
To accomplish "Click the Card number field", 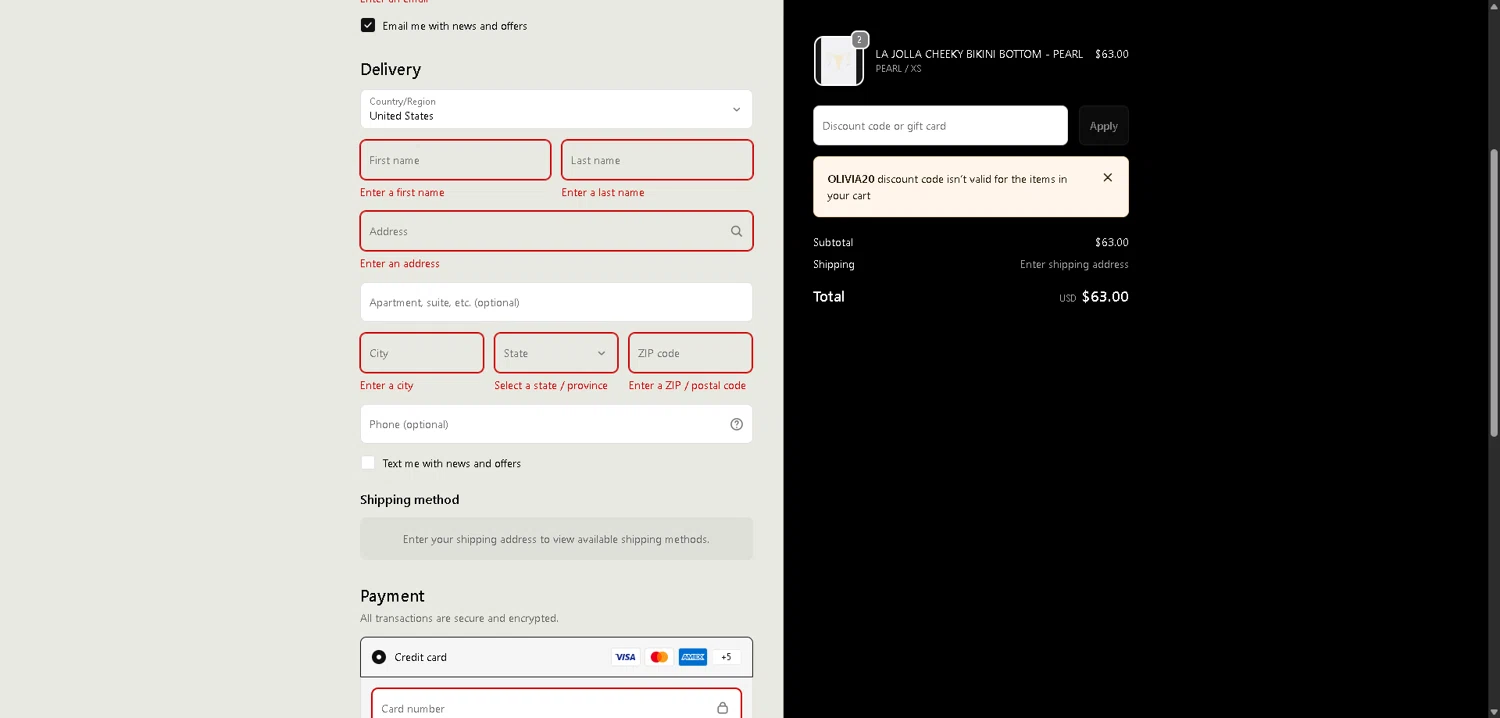I will [x=556, y=704].
